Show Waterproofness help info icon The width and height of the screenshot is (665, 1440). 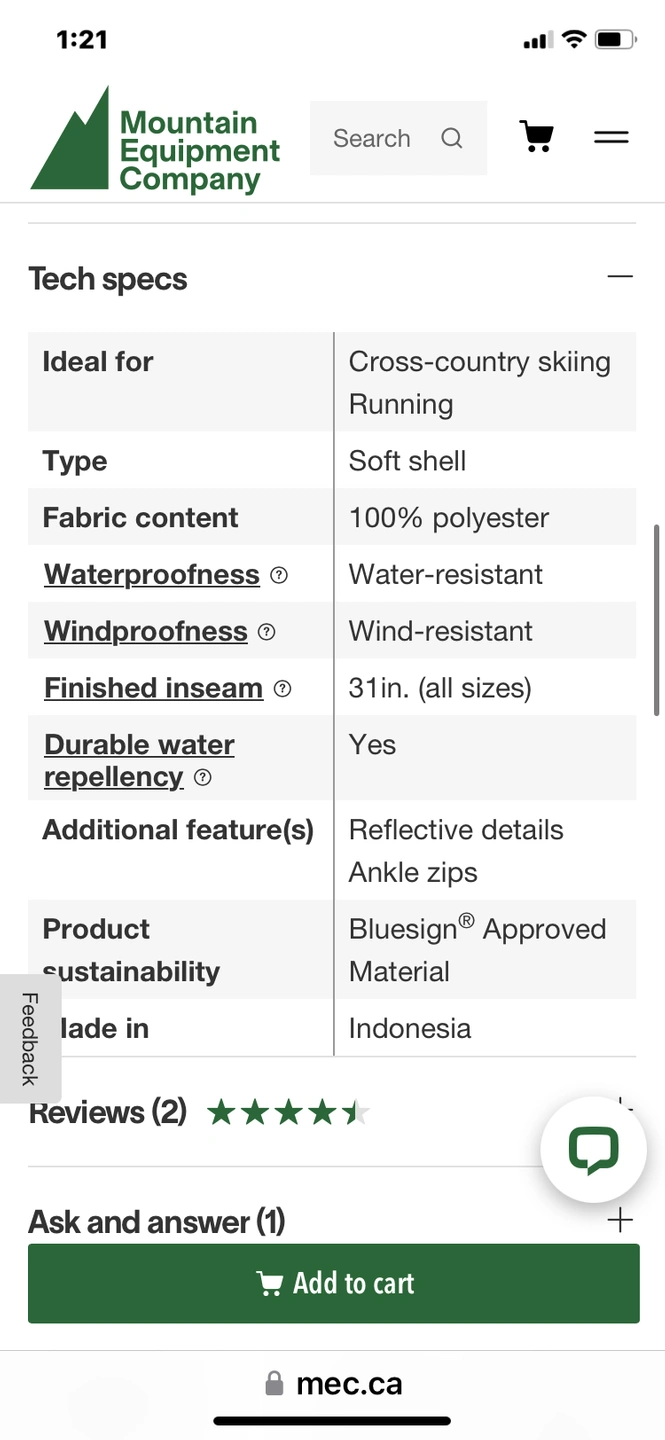coord(280,575)
